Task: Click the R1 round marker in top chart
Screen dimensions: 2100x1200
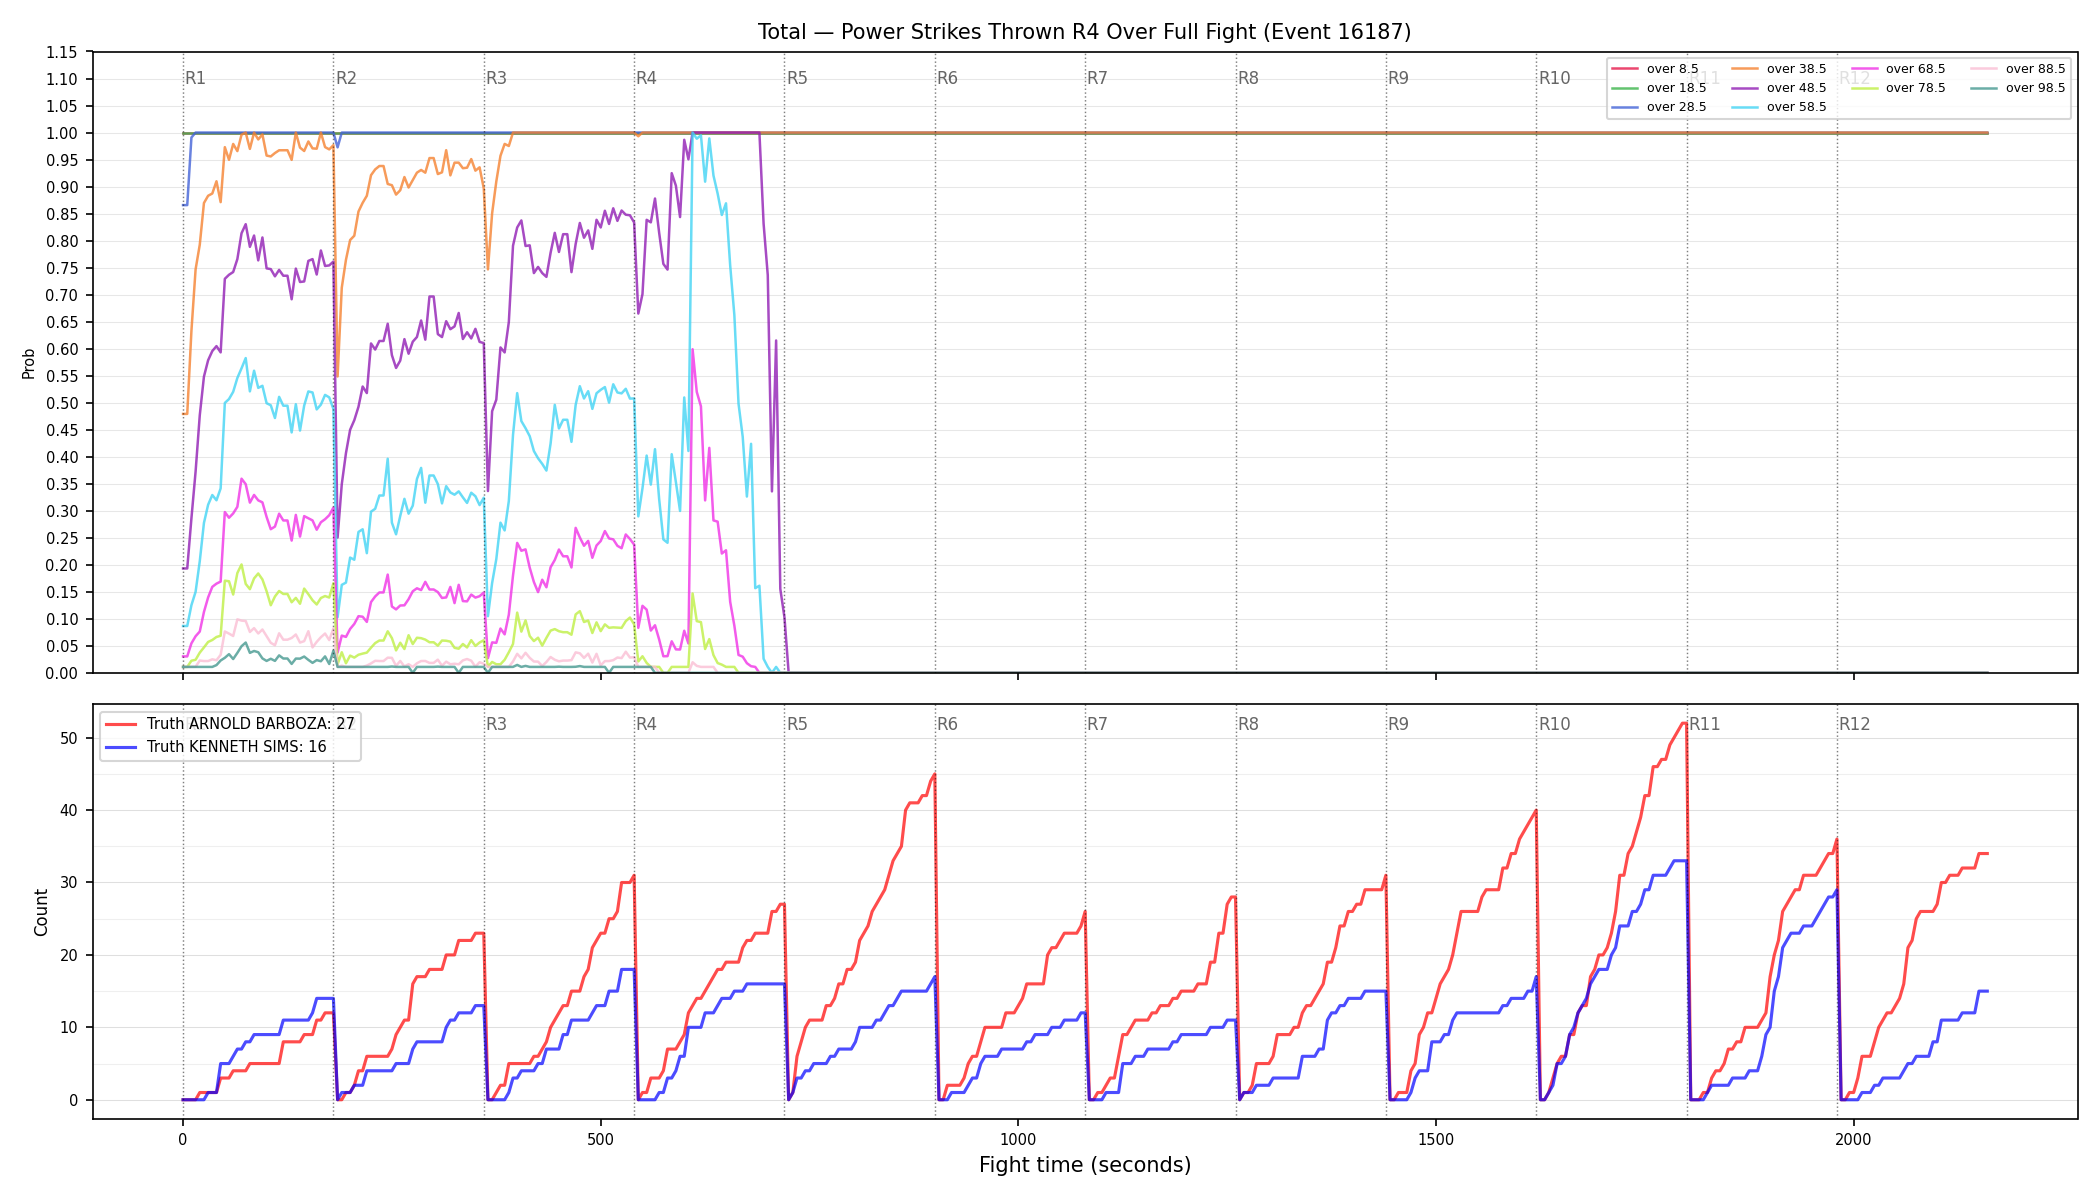Action: pos(195,78)
